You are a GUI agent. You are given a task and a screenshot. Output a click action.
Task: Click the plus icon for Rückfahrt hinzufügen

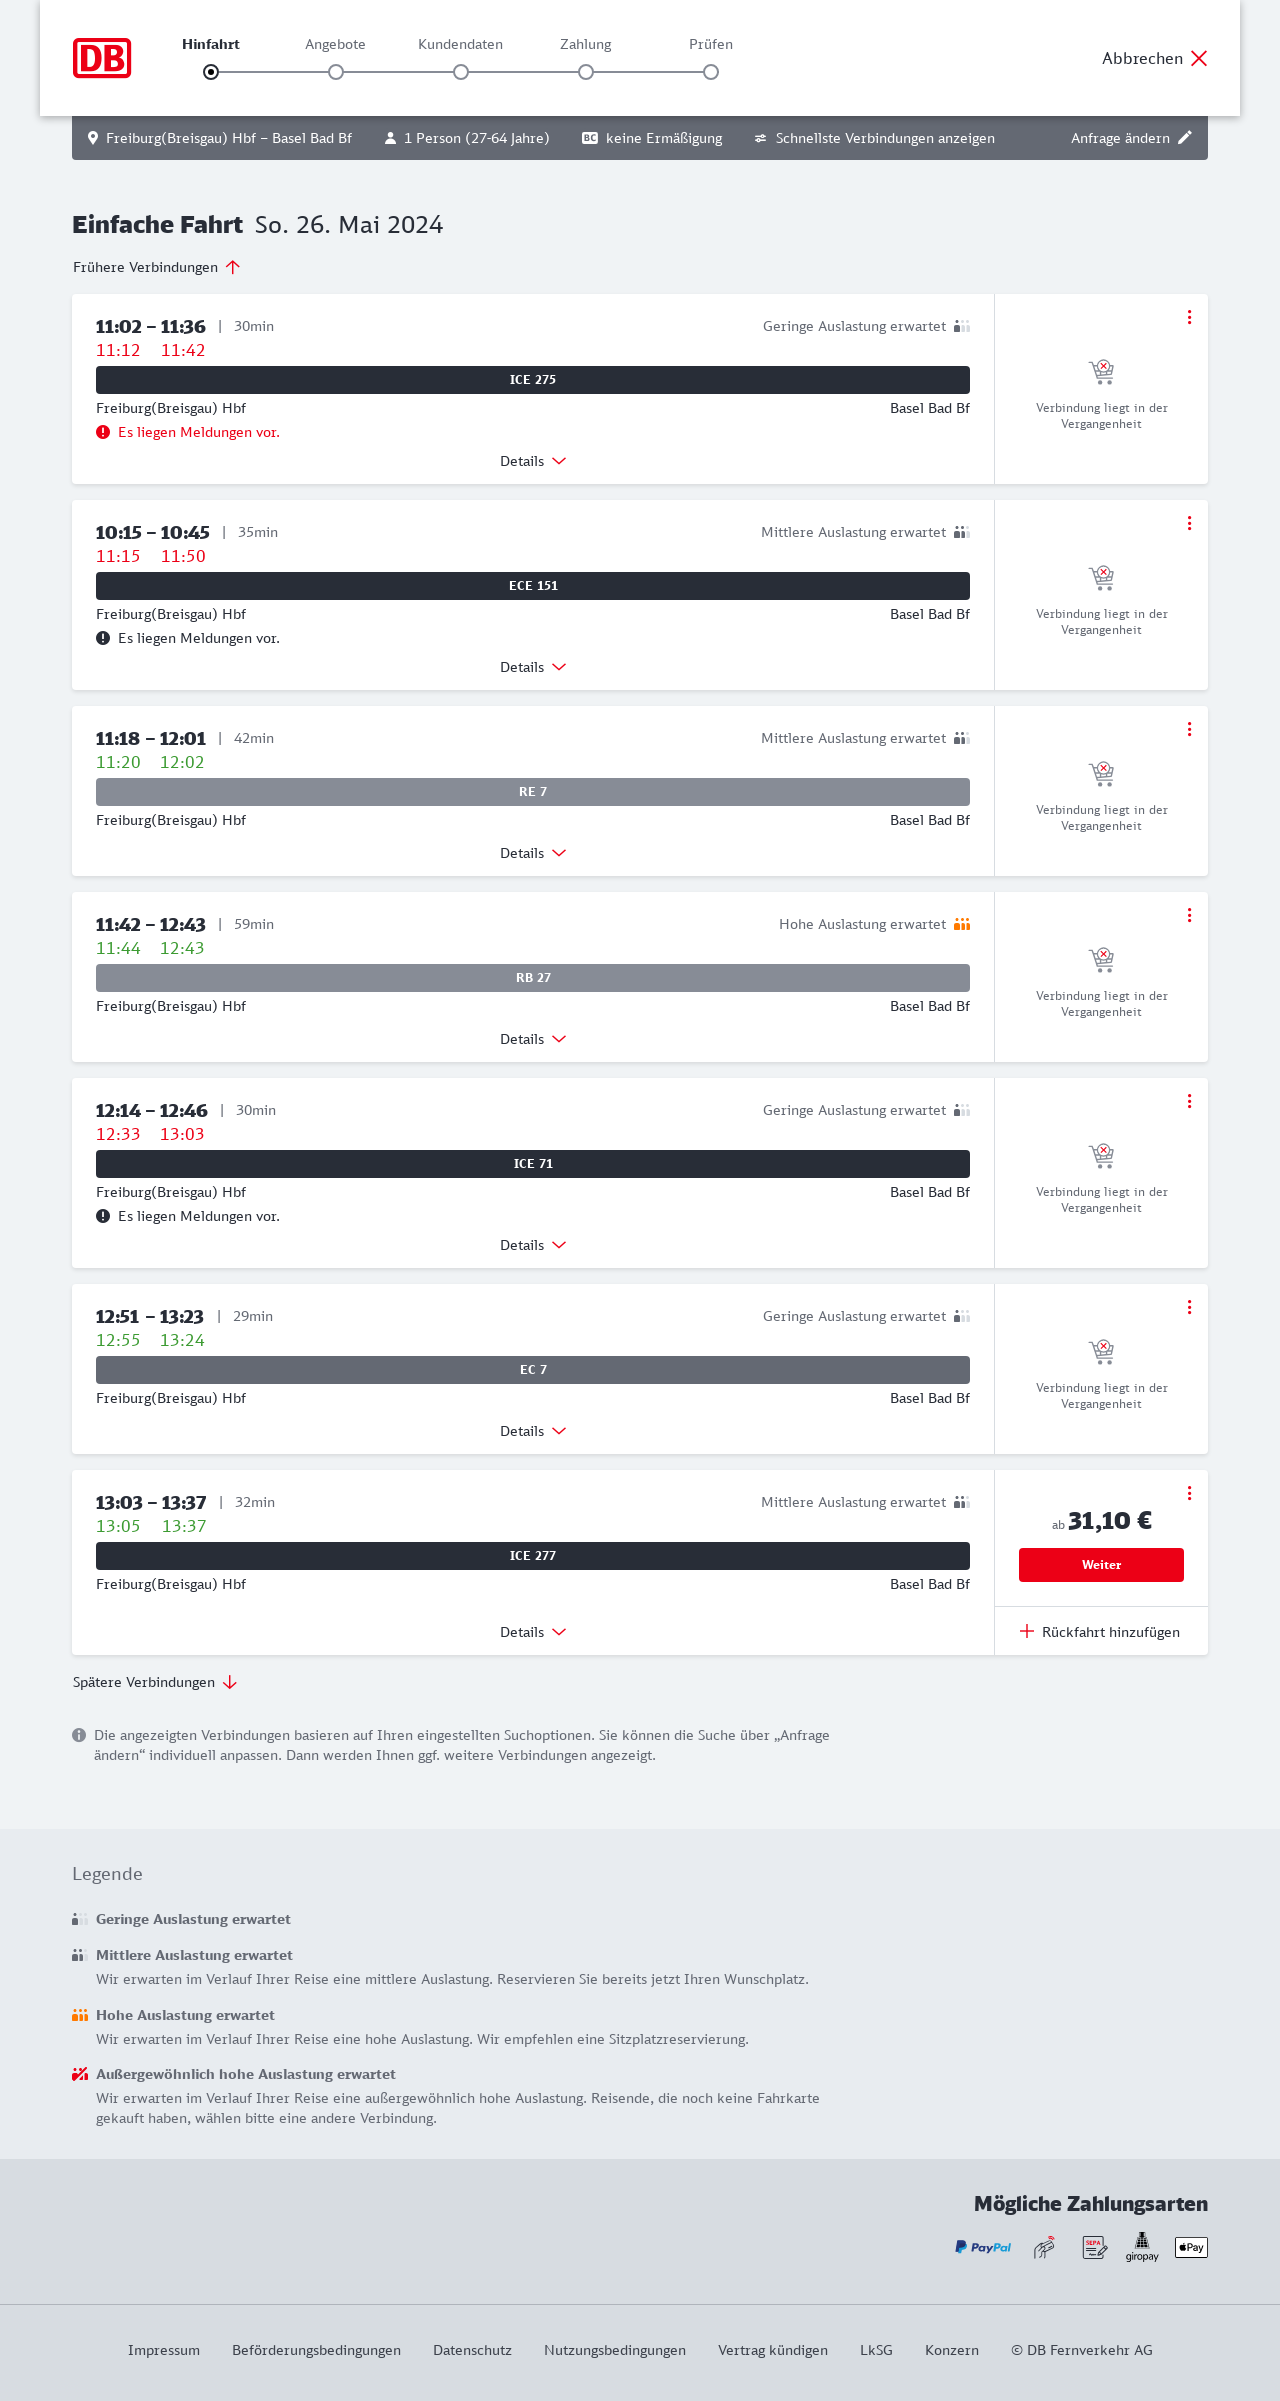(x=1027, y=1631)
